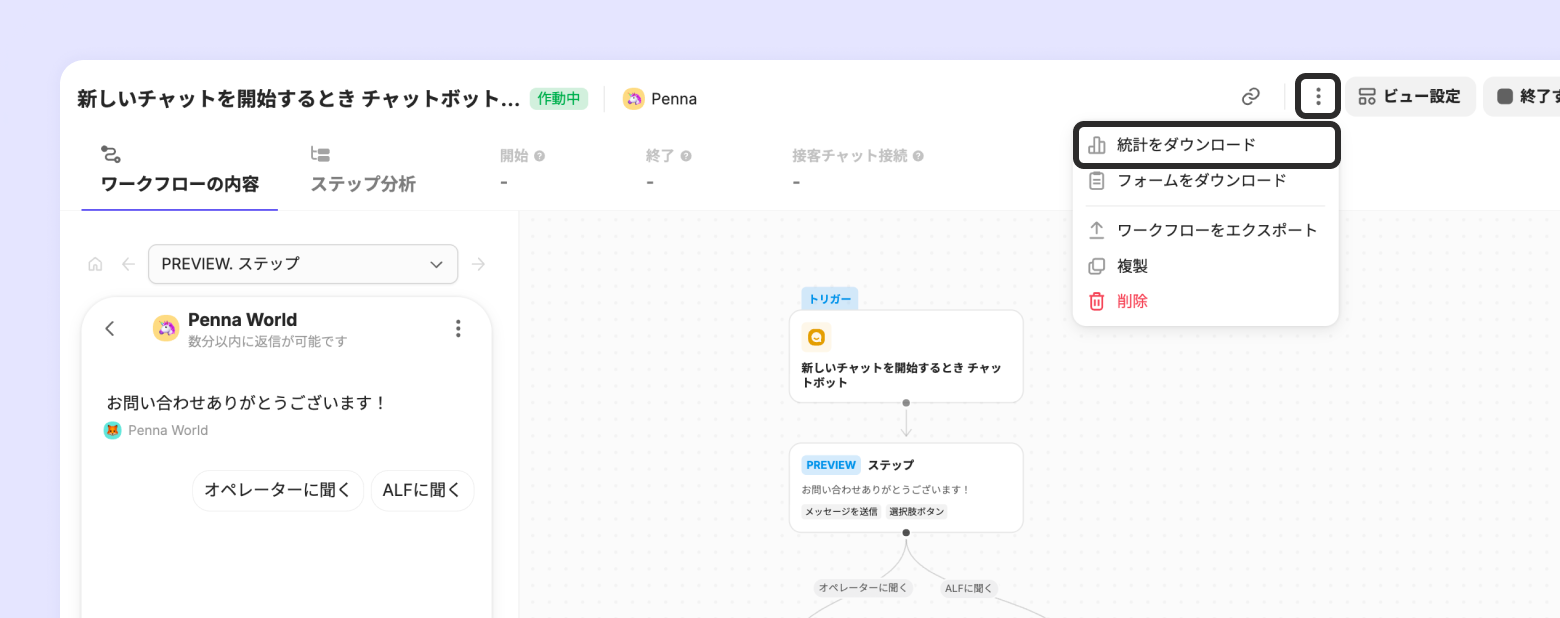Choose ワークフローをエクスポート menu item
The height and width of the screenshot is (618, 1560).
[x=1205, y=230]
